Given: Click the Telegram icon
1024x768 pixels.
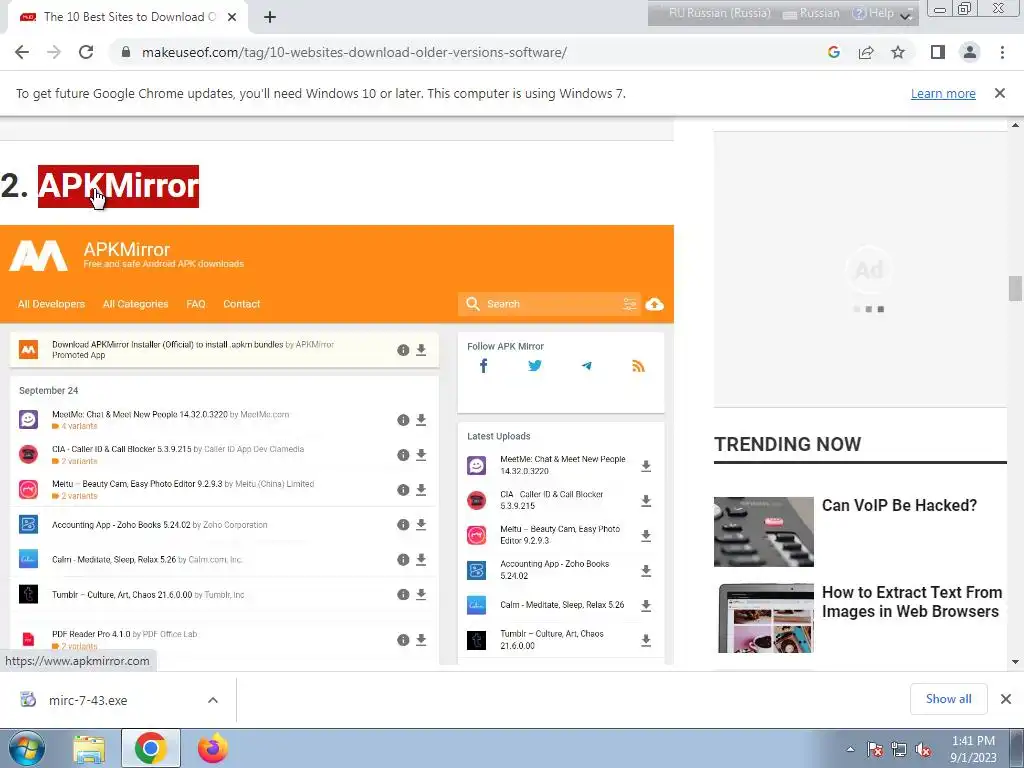Looking at the screenshot, I should pyautogui.click(x=586, y=366).
